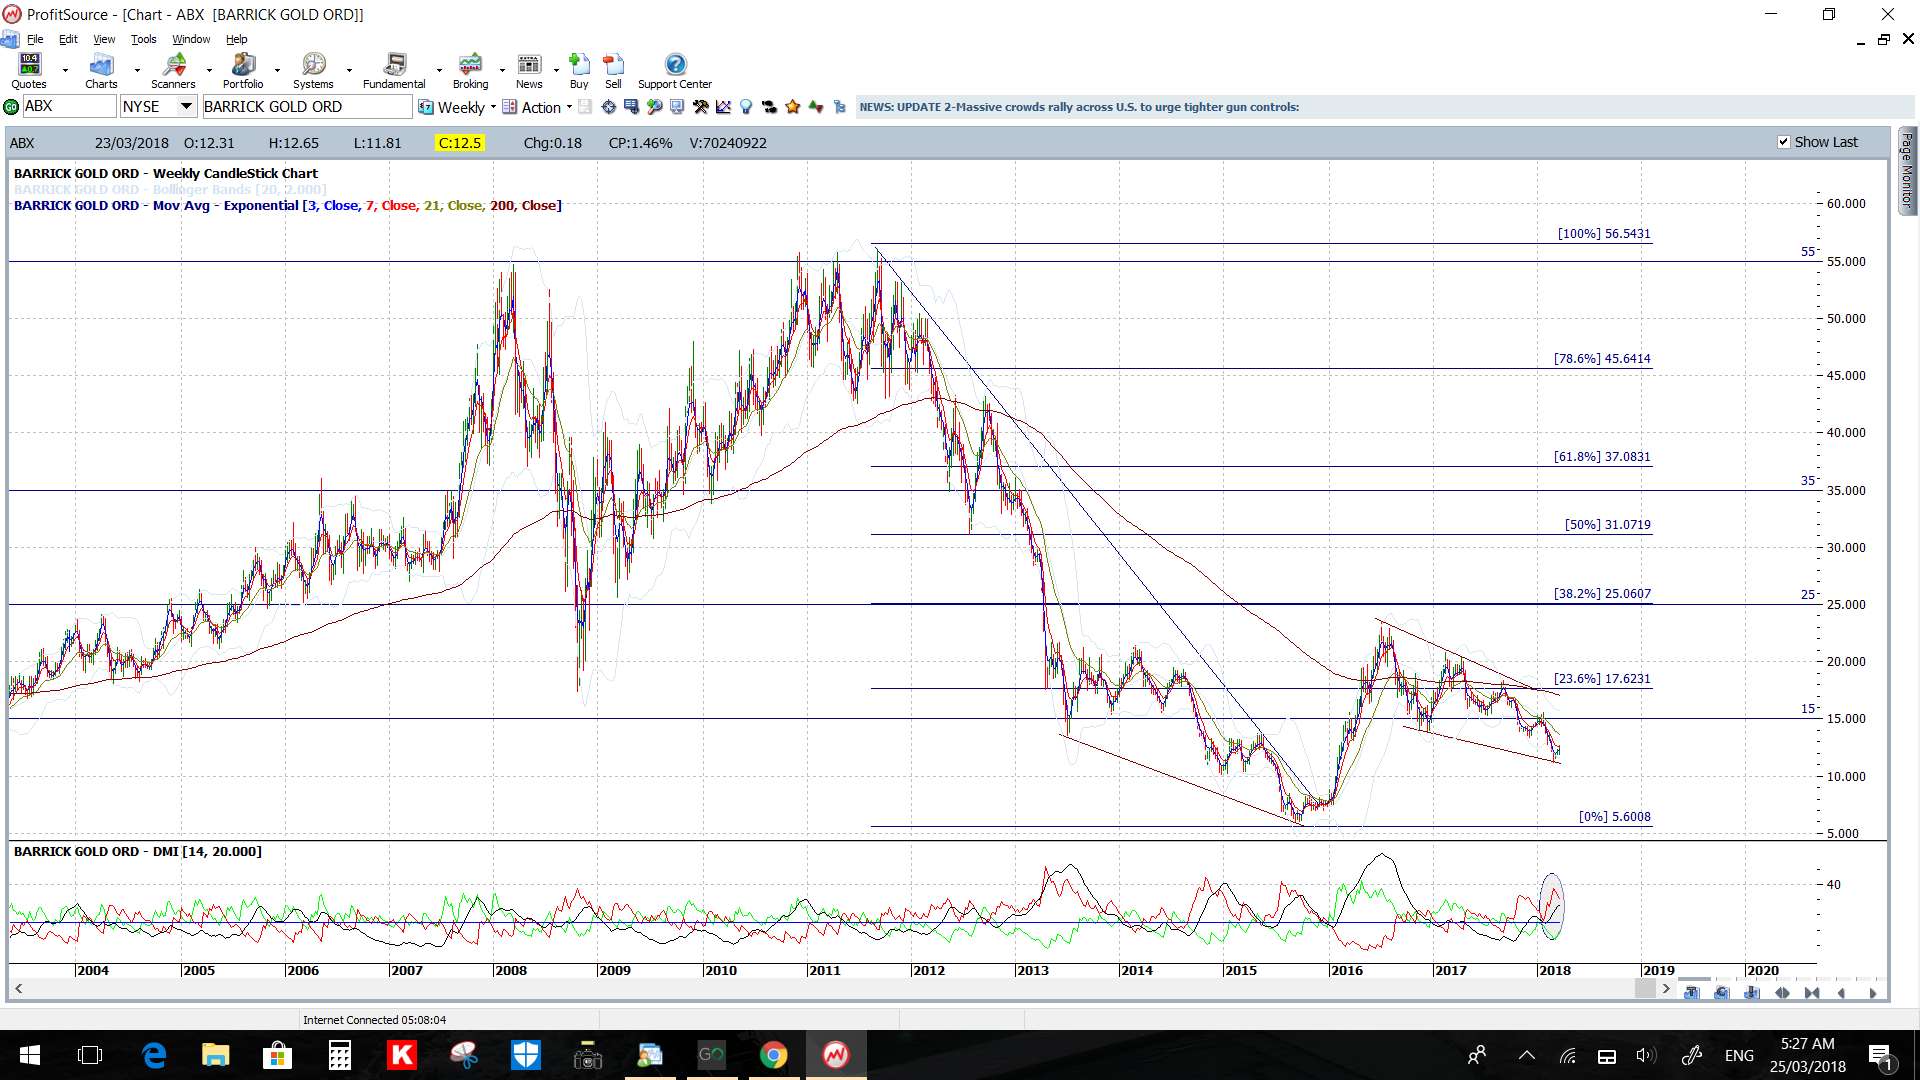Click the red and green arrows icon
This screenshot has width=1920, height=1080.
point(816,107)
